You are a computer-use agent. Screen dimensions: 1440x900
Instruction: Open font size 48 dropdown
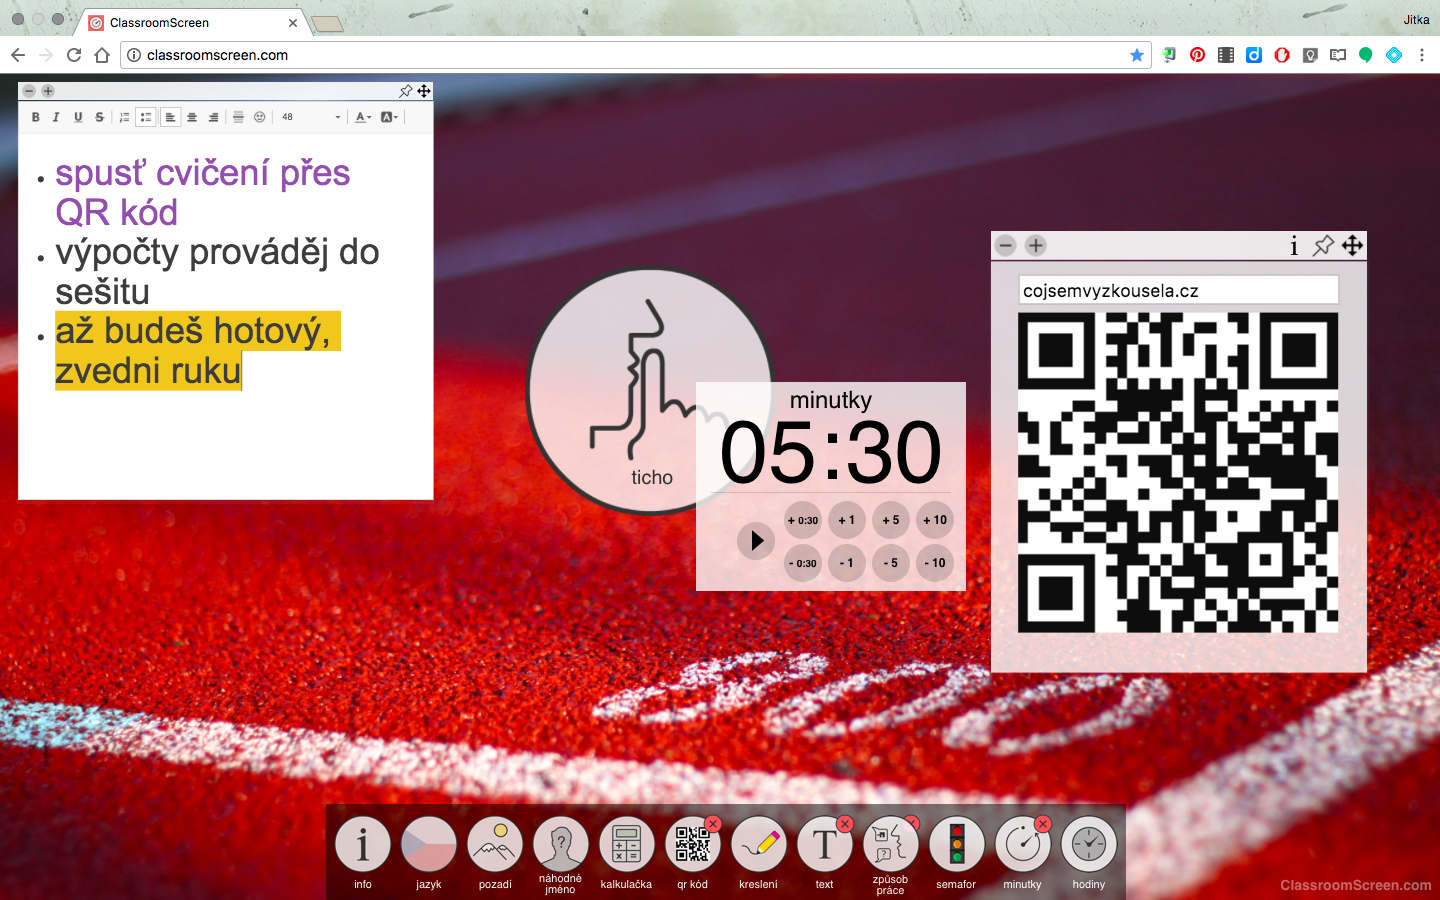(311, 117)
